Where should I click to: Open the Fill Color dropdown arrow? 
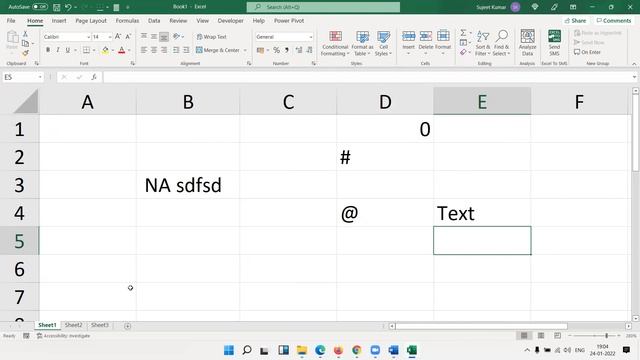point(113,50)
